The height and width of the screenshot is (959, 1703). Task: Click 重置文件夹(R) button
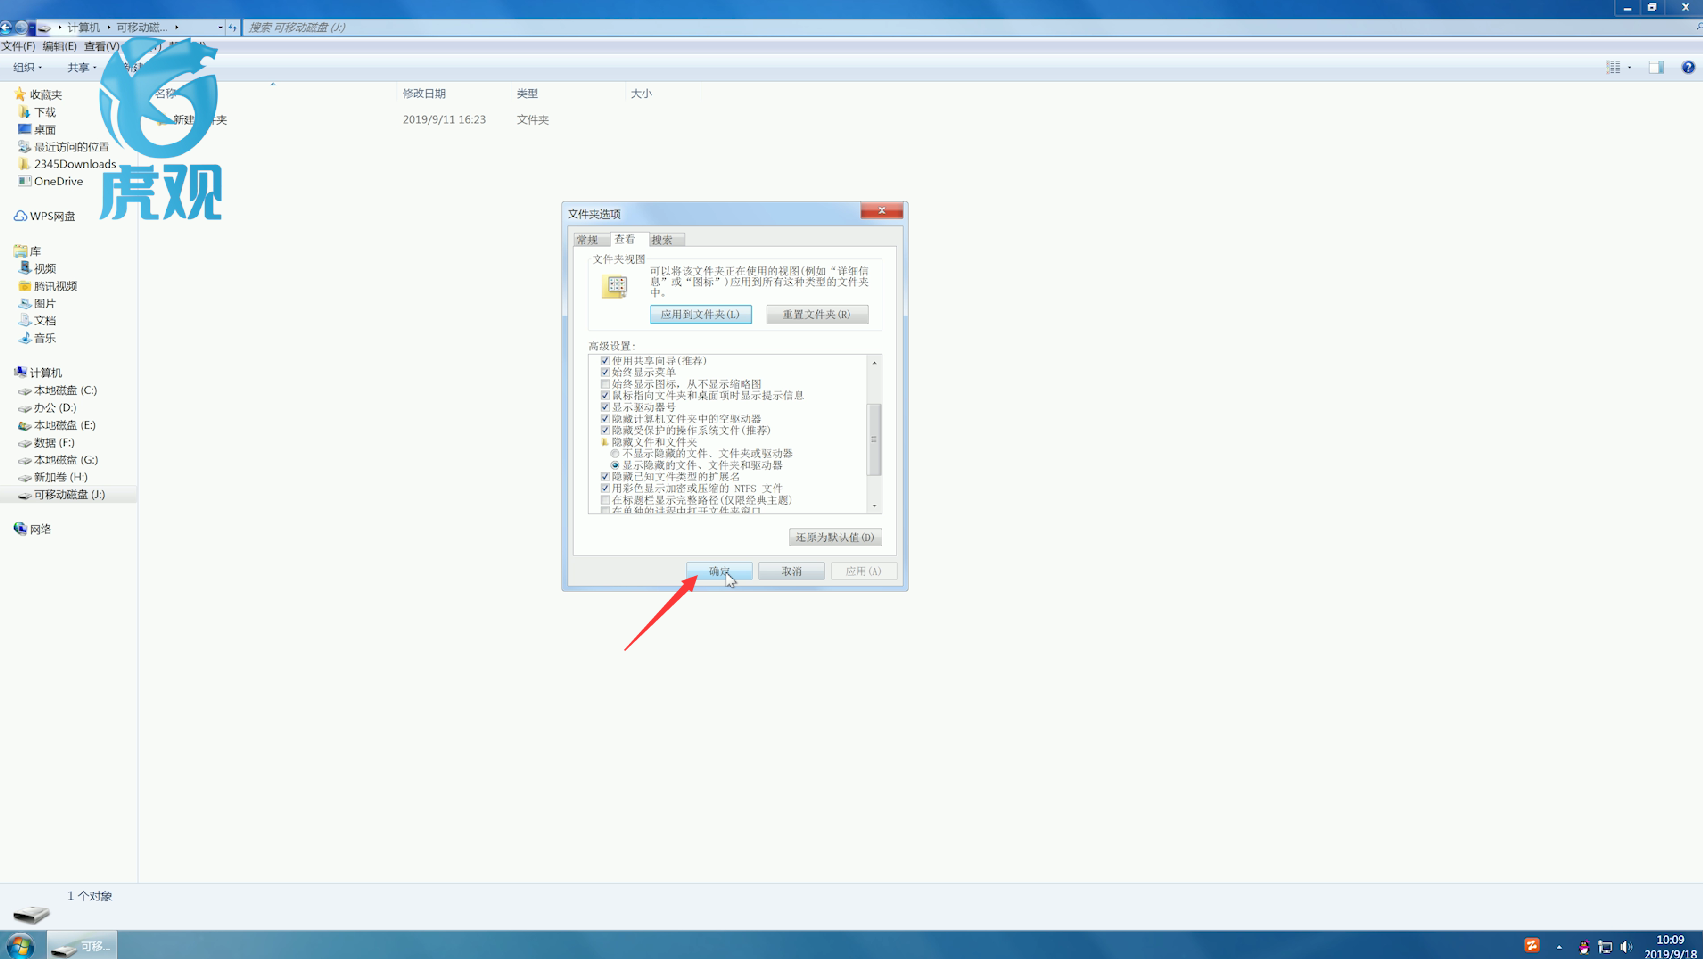[817, 314]
